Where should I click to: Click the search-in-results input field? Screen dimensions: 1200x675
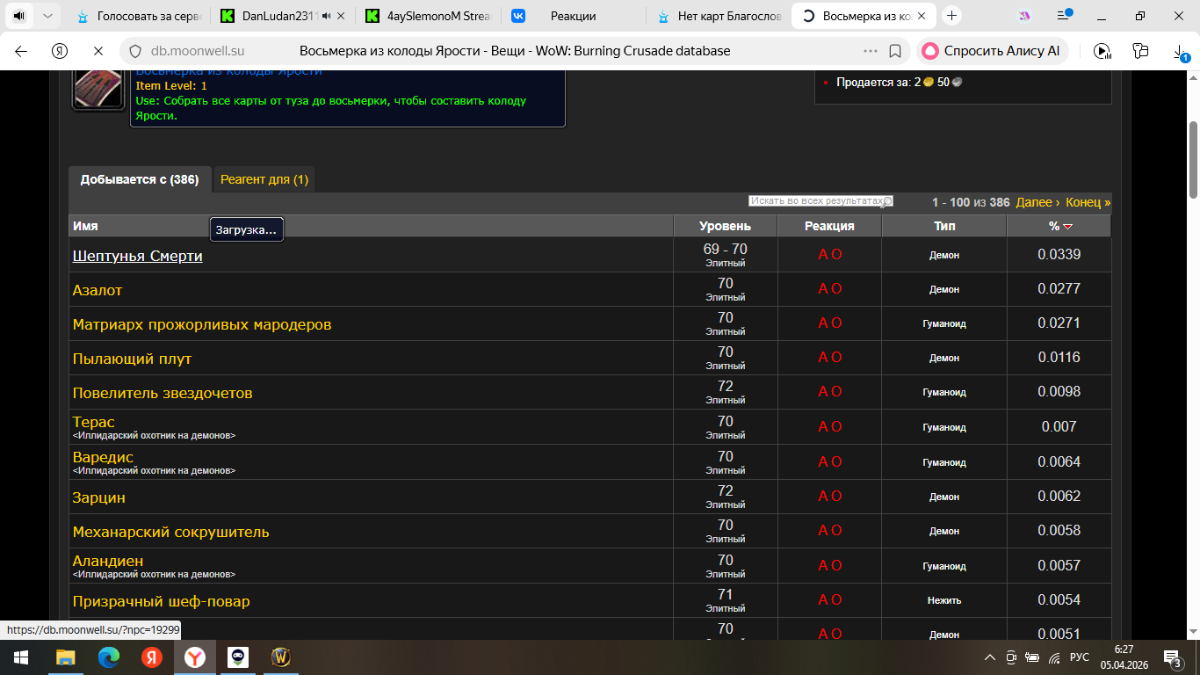819,201
